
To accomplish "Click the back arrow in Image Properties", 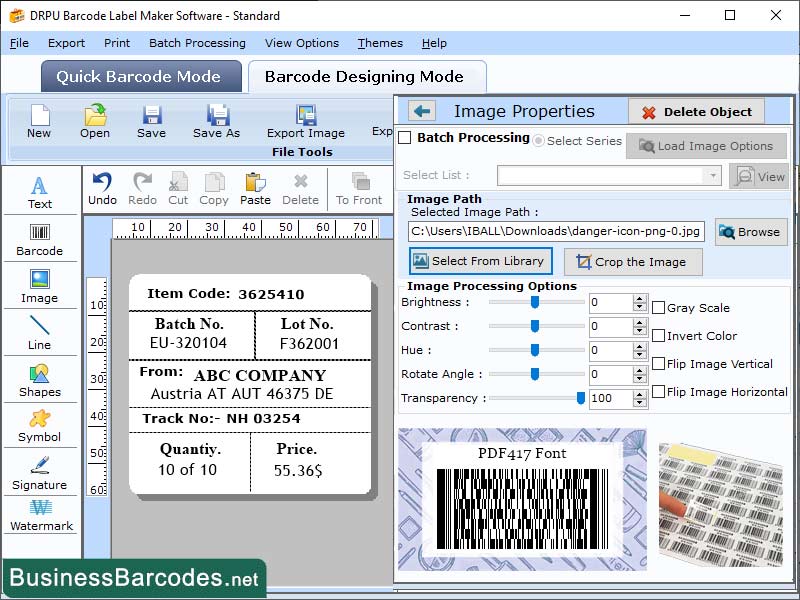I will click(x=420, y=110).
